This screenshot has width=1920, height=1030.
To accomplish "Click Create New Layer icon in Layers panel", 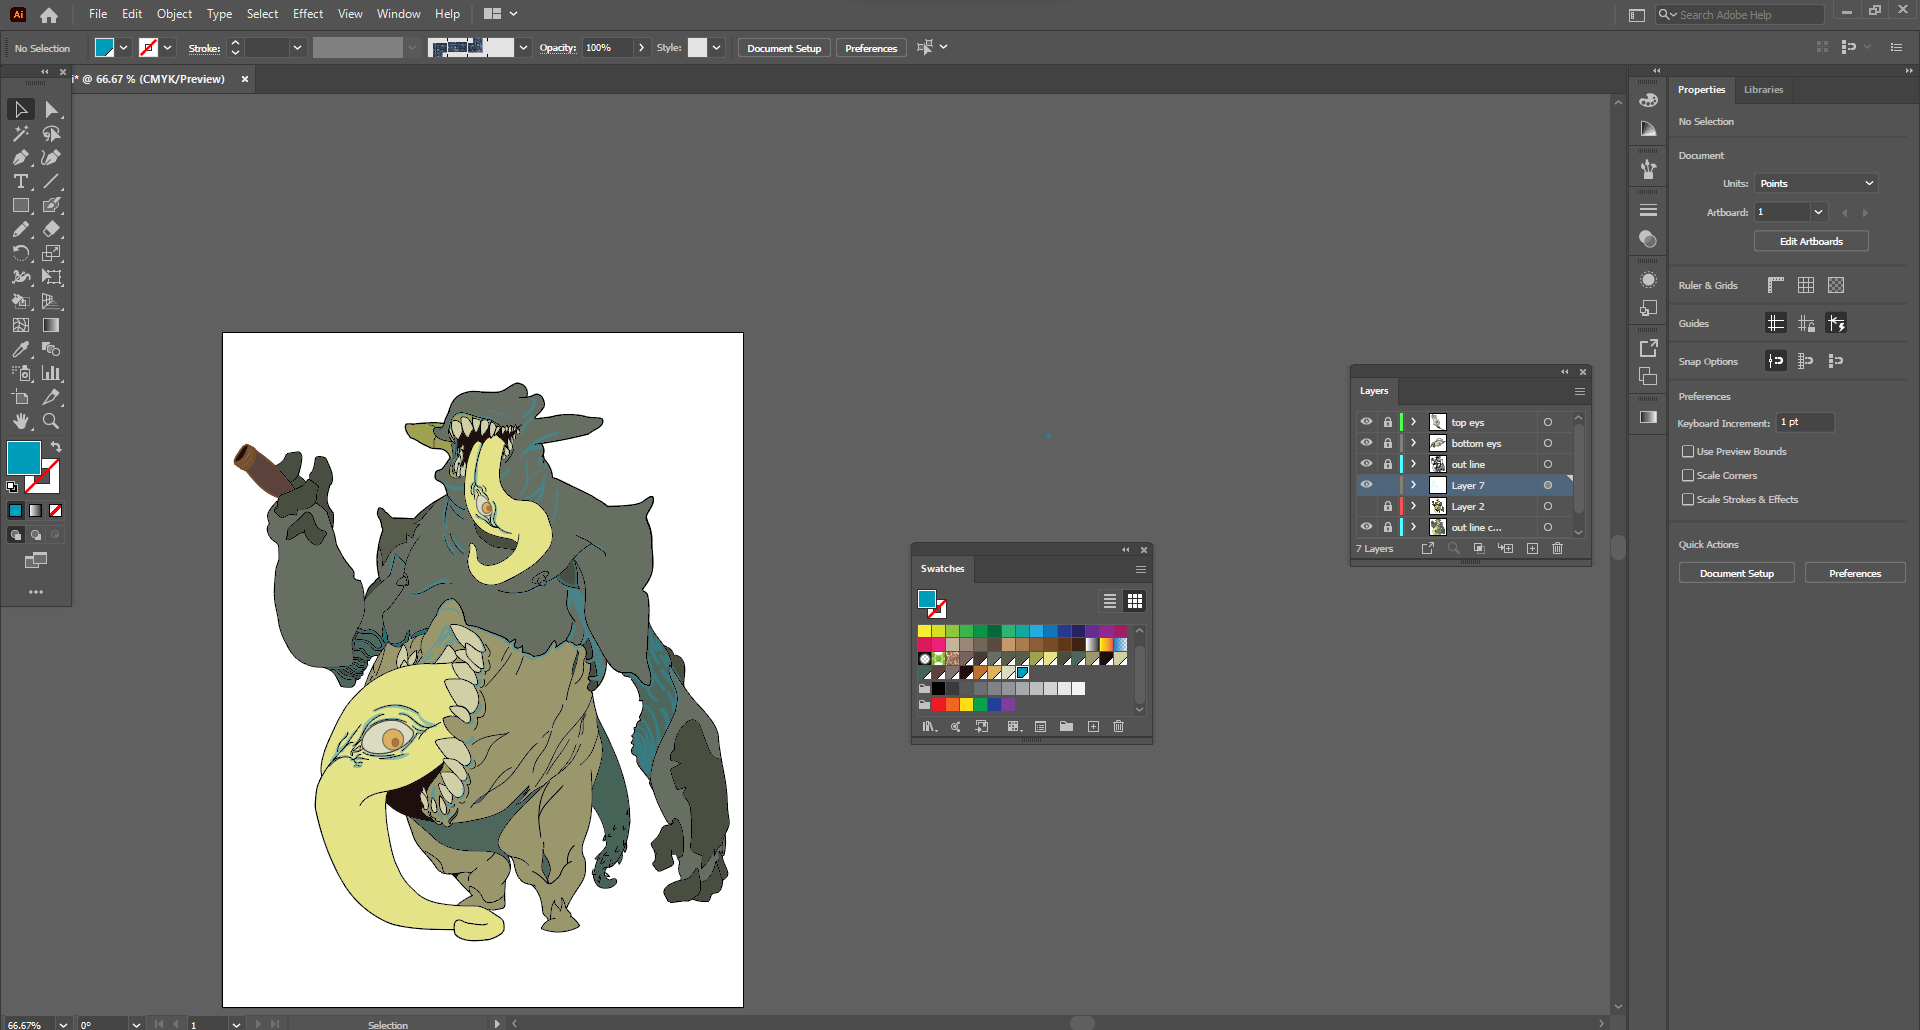I will tap(1532, 548).
